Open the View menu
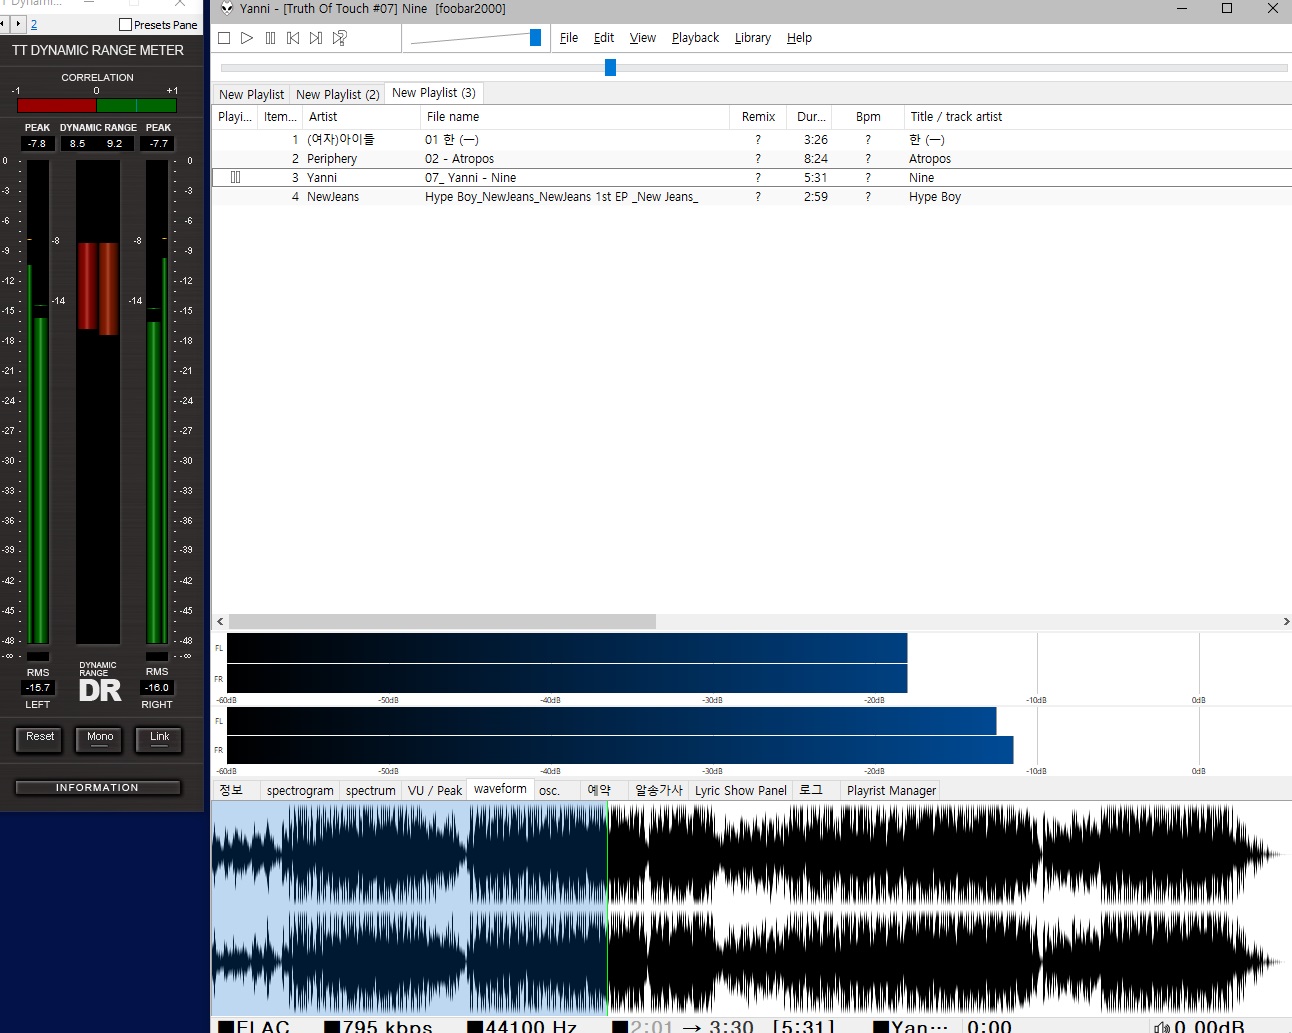This screenshot has width=1292, height=1033. tap(643, 38)
